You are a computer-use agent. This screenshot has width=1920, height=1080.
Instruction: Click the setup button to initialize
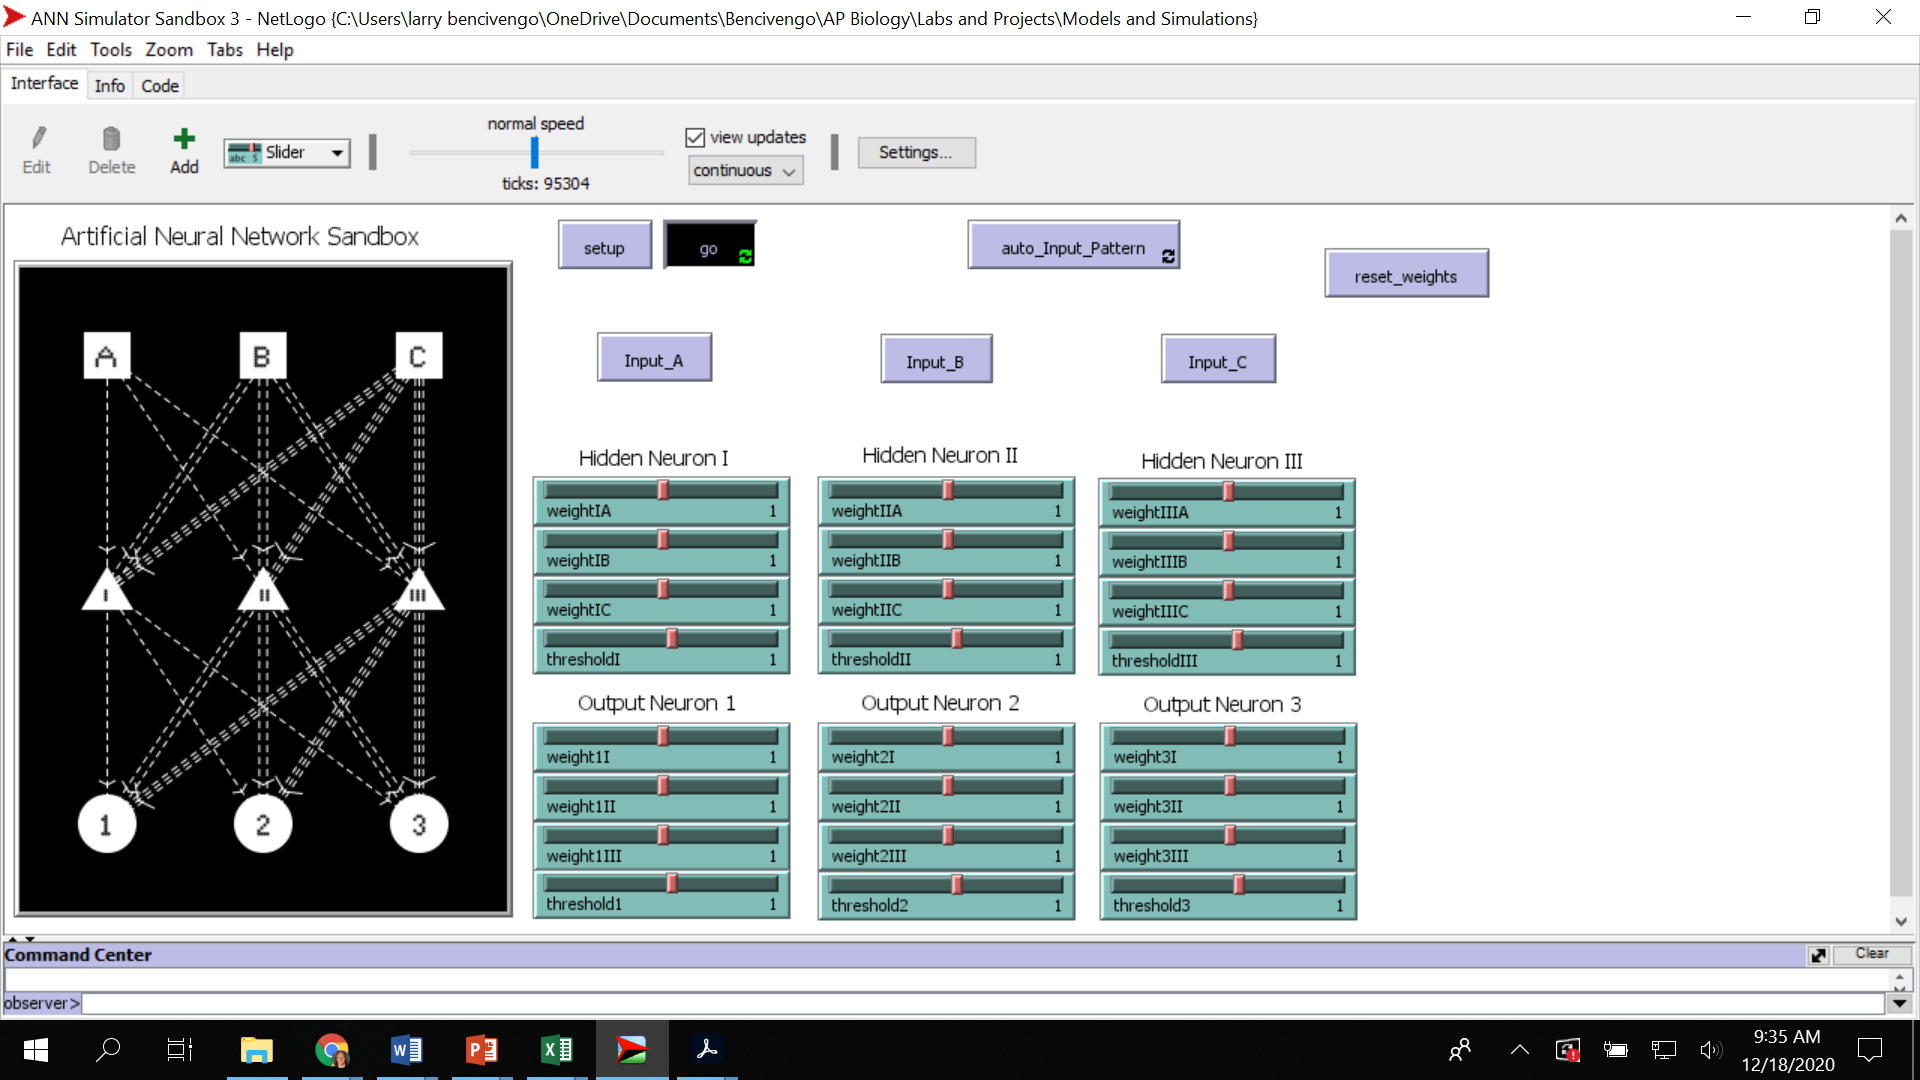click(x=604, y=247)
